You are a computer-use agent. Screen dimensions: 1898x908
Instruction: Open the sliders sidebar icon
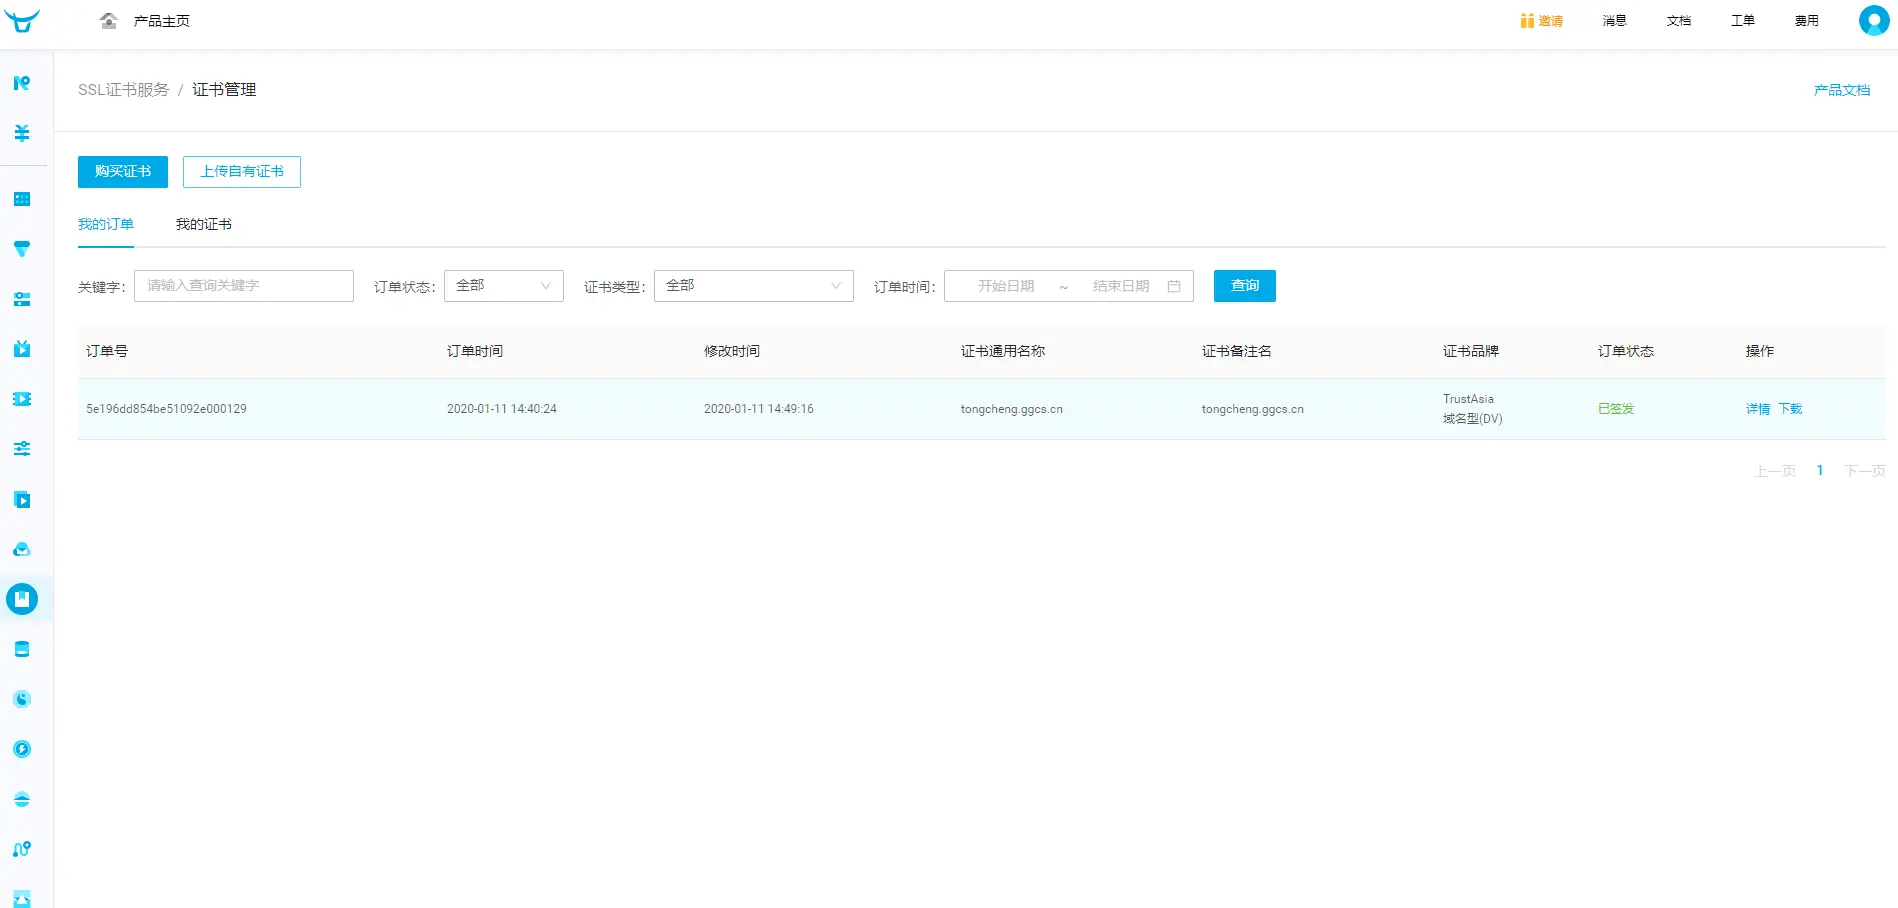coord(22,449)
